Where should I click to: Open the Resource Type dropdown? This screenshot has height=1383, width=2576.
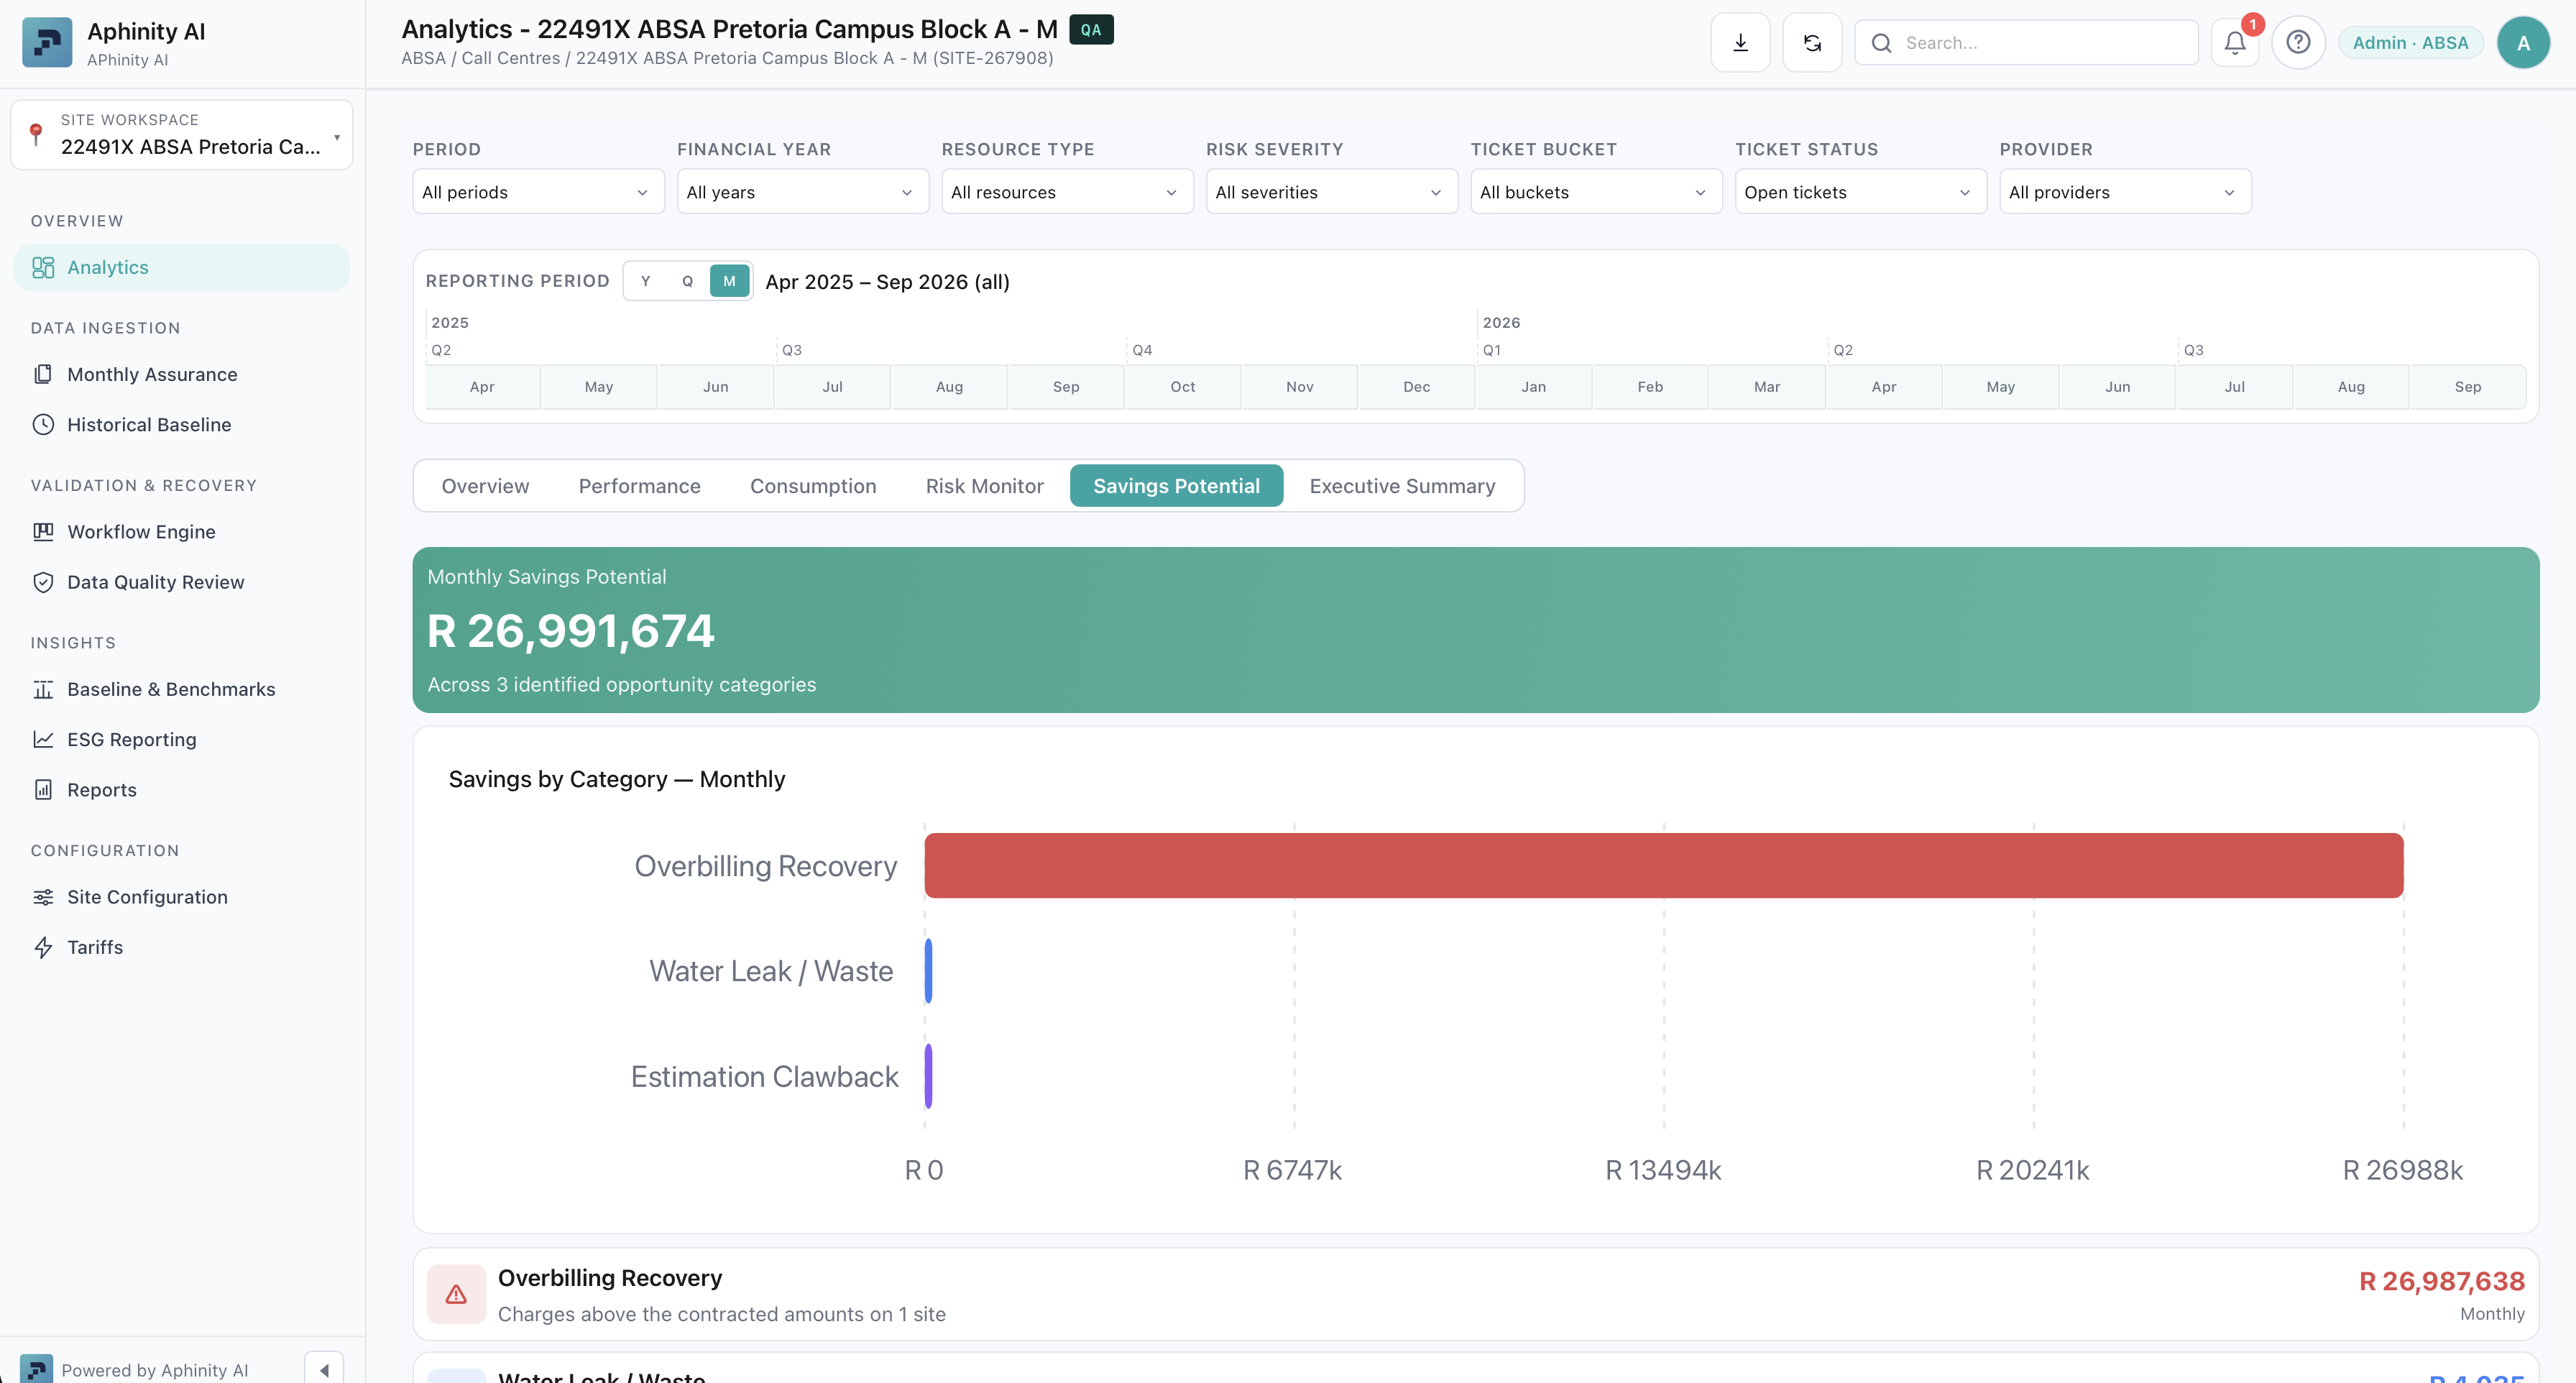coord(1067,192)
